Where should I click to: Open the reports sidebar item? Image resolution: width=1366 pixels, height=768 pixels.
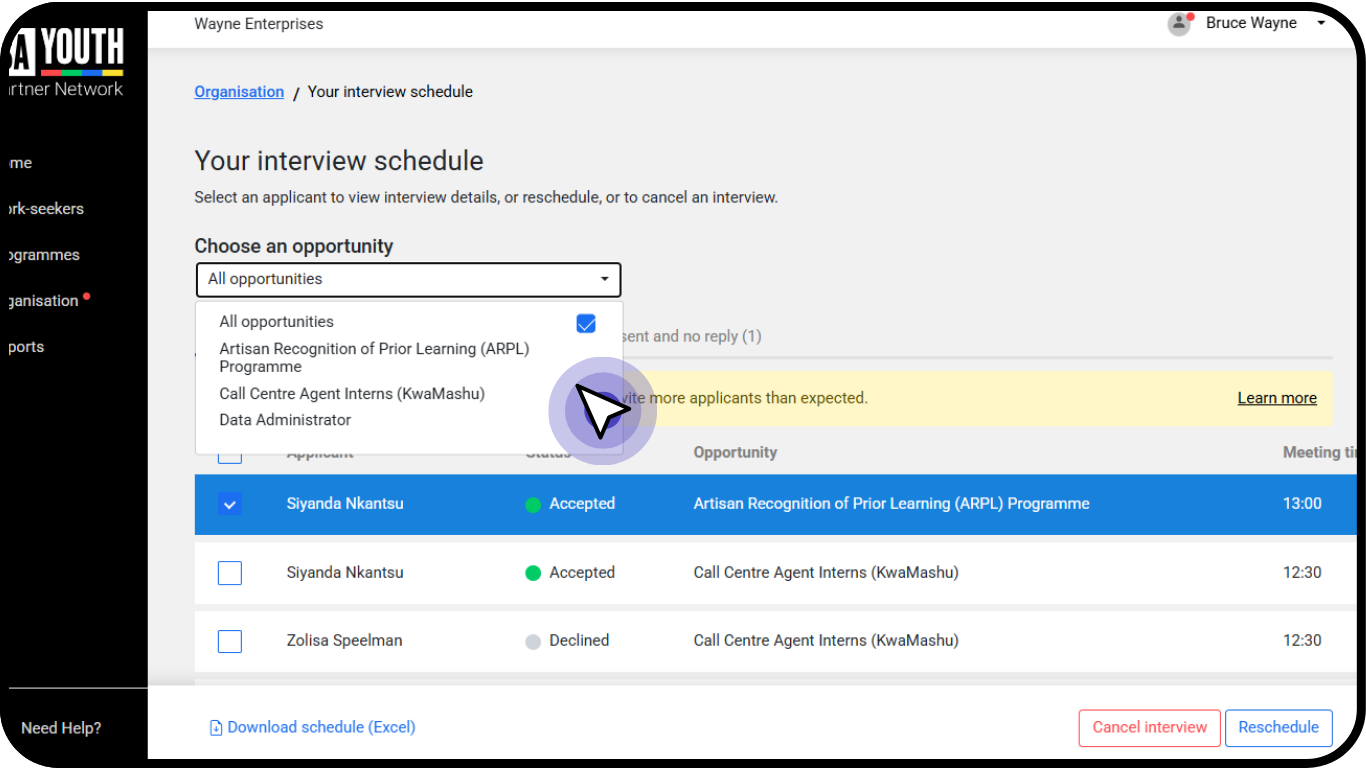26,347
